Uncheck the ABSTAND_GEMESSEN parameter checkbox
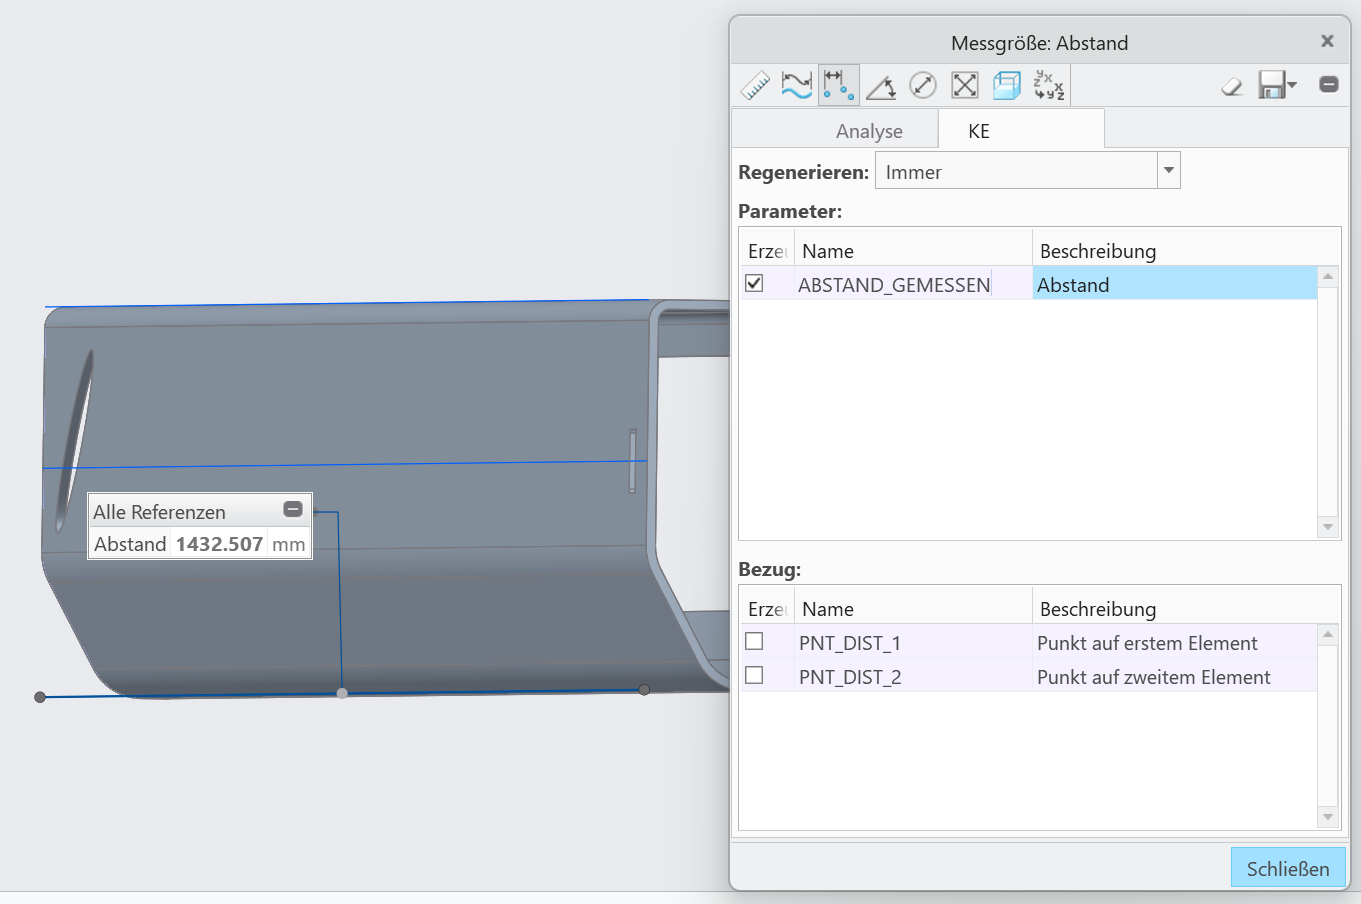1361x904 pixels. [754, 283]
